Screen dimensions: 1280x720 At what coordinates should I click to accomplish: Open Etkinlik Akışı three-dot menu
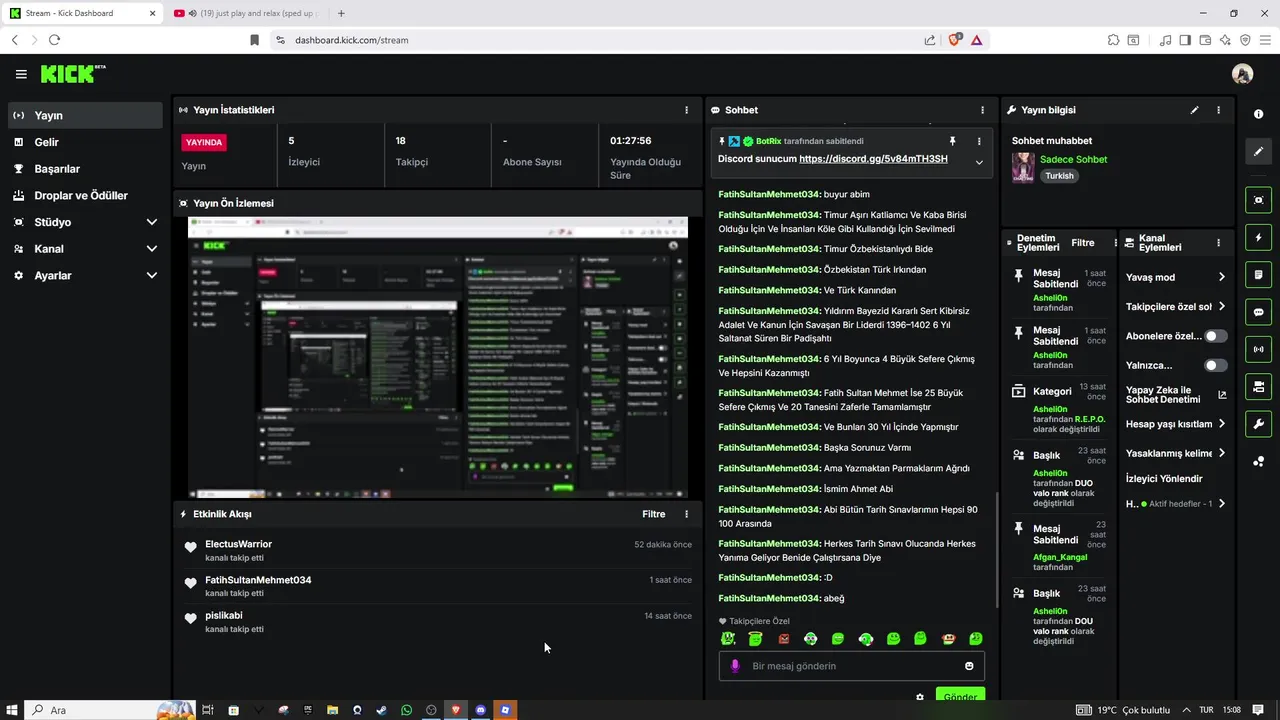686,514
